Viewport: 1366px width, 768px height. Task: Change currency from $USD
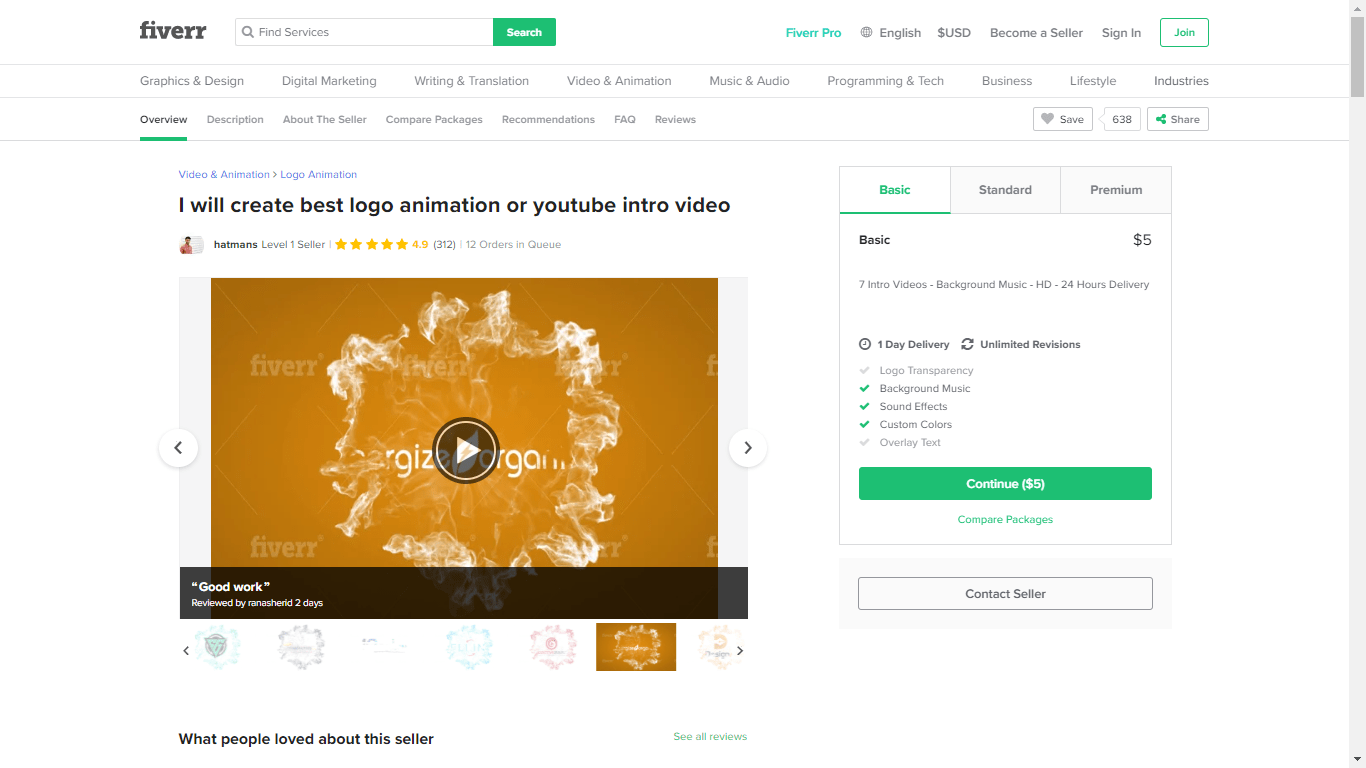tap(954, 33)
